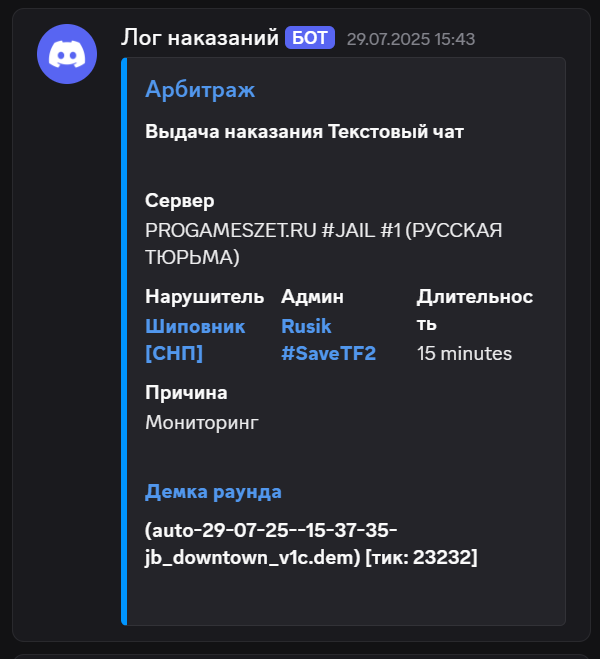Click the 15 minutes duration value
The width and height of the screenshot is (600, 659).
pyautogui.click(x=464, y=353)
